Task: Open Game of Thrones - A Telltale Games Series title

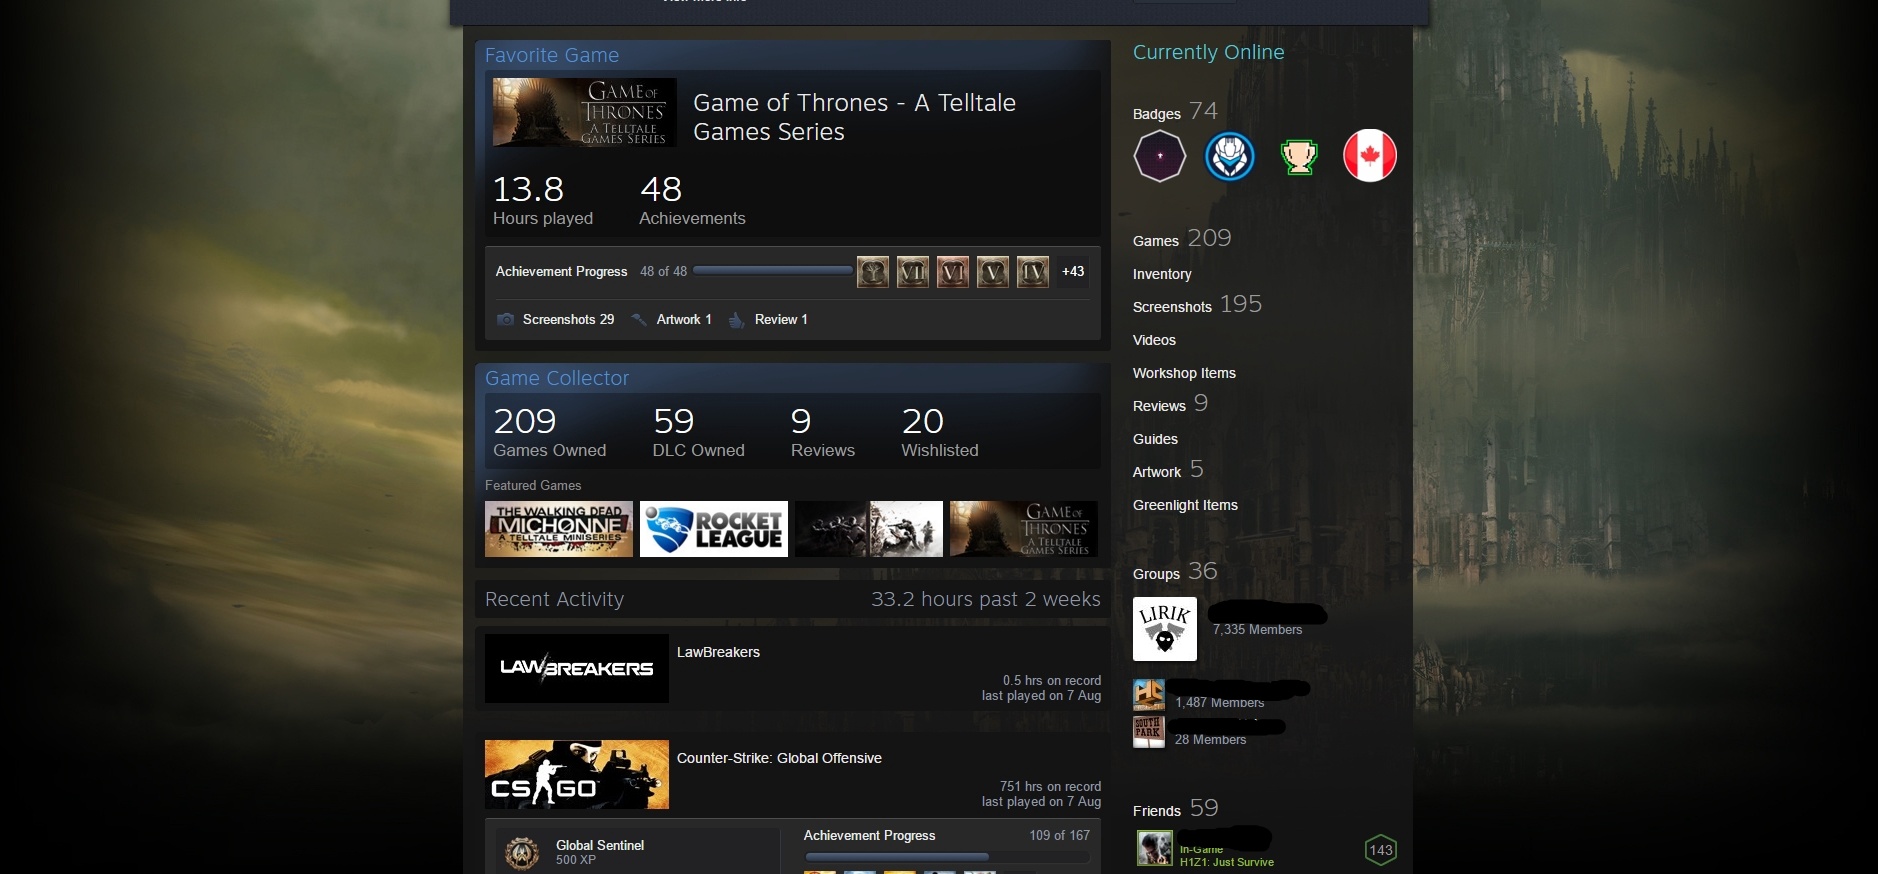Action: (854, 117)
